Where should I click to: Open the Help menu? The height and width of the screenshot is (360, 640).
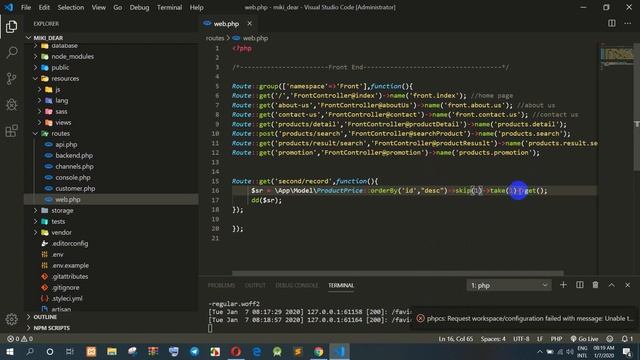[x=196, y=7]
